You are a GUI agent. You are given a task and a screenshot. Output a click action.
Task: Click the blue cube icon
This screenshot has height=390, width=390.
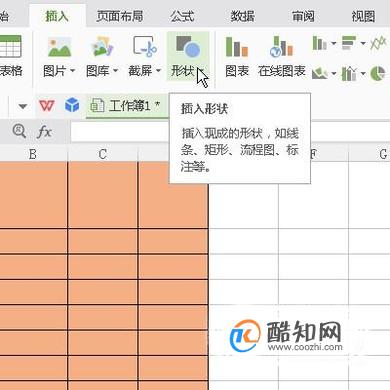(72, 105)
